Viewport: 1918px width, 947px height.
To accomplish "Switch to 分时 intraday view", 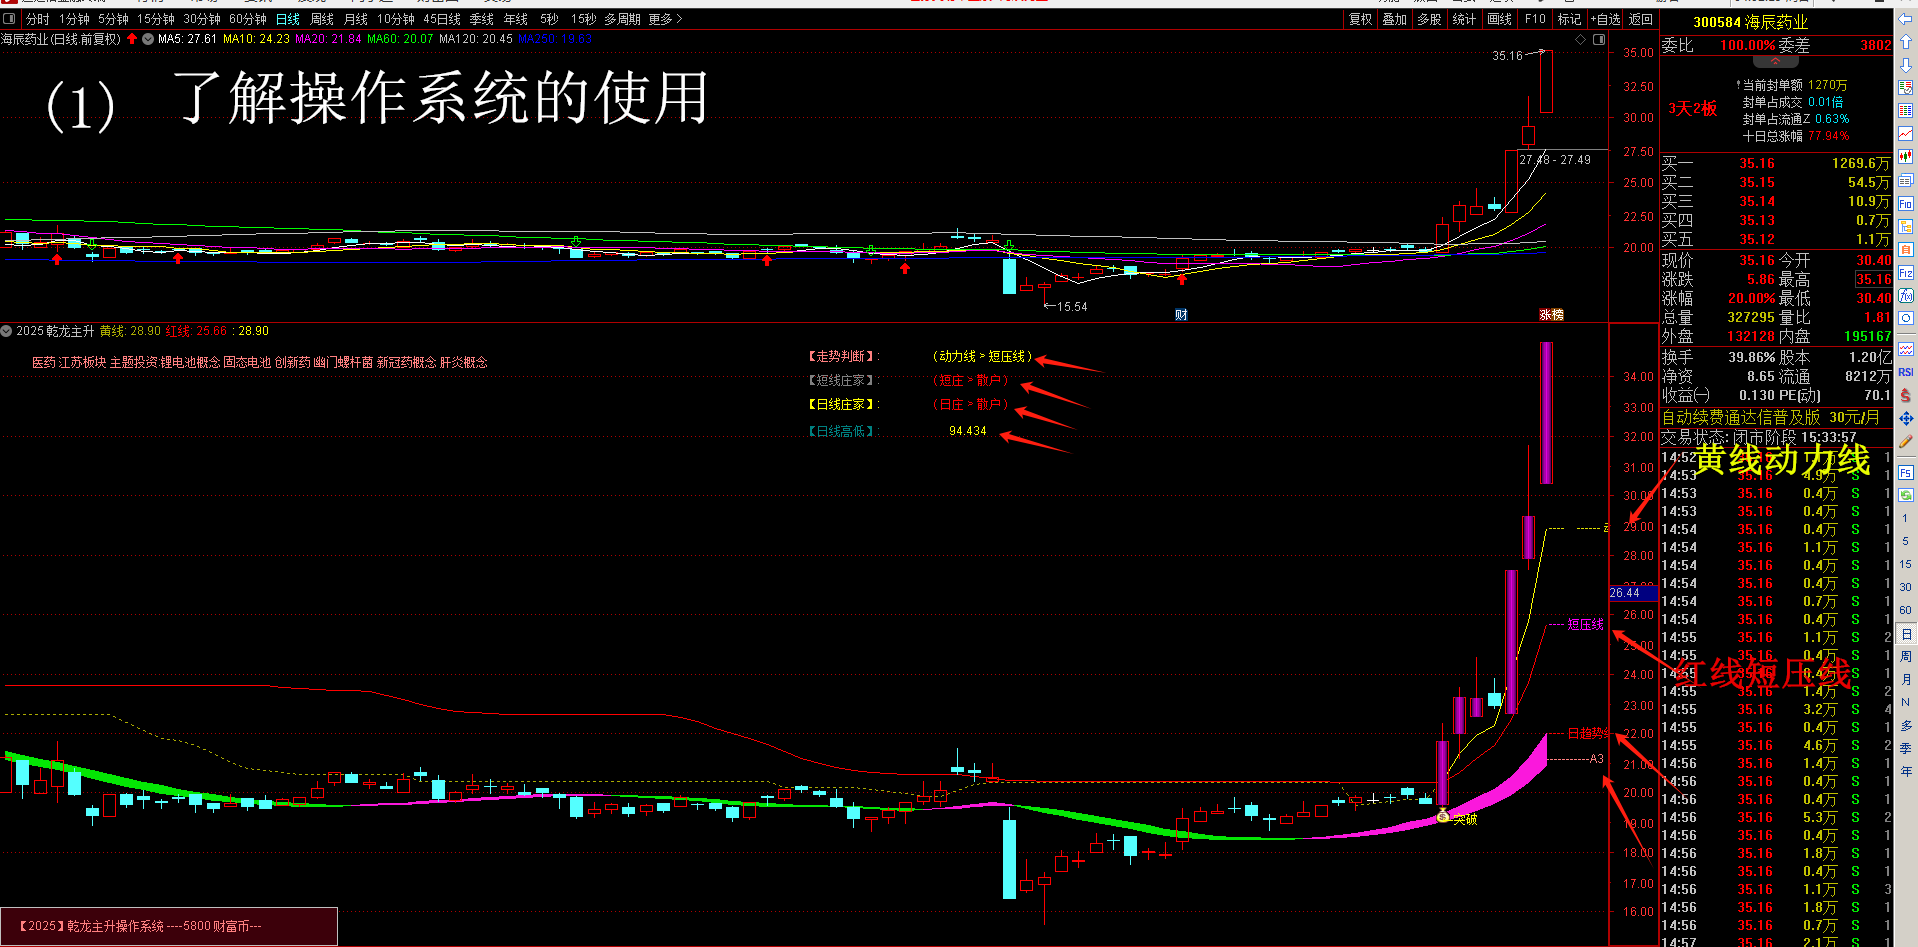I will pos(37,19).
